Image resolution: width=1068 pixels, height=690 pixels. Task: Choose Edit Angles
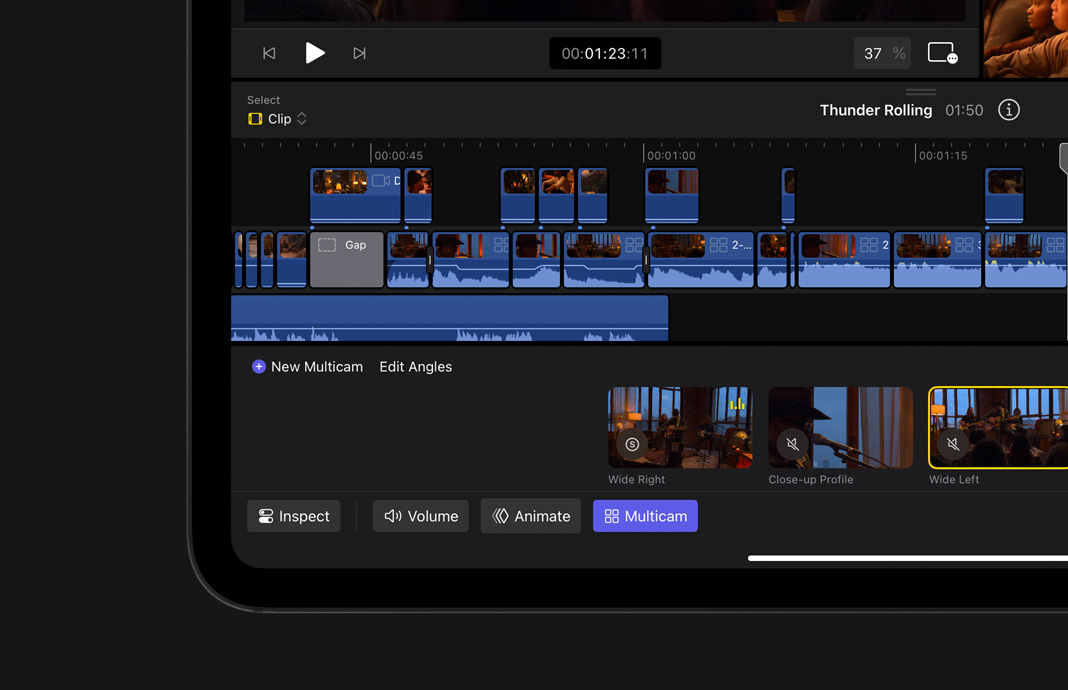click(x=415, y=367)
